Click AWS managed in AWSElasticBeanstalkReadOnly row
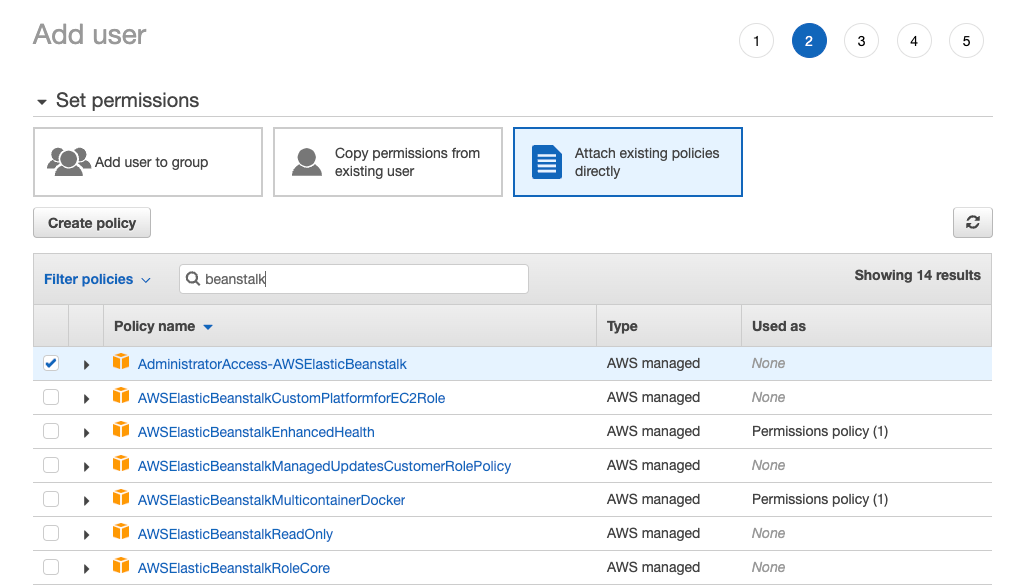Screen dimensions: 1023x587 [x=653, y=533]
